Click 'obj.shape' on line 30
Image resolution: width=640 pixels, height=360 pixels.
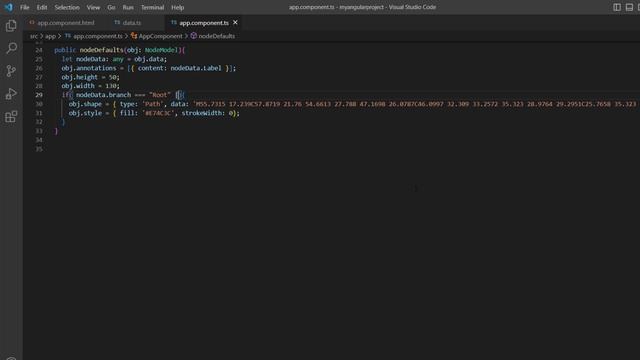coord(85,104)
